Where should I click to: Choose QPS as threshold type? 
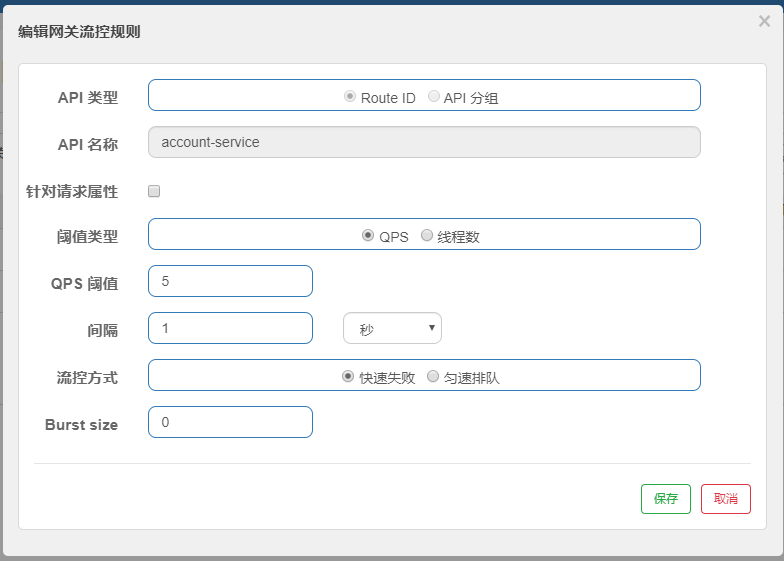pos(368,235)
